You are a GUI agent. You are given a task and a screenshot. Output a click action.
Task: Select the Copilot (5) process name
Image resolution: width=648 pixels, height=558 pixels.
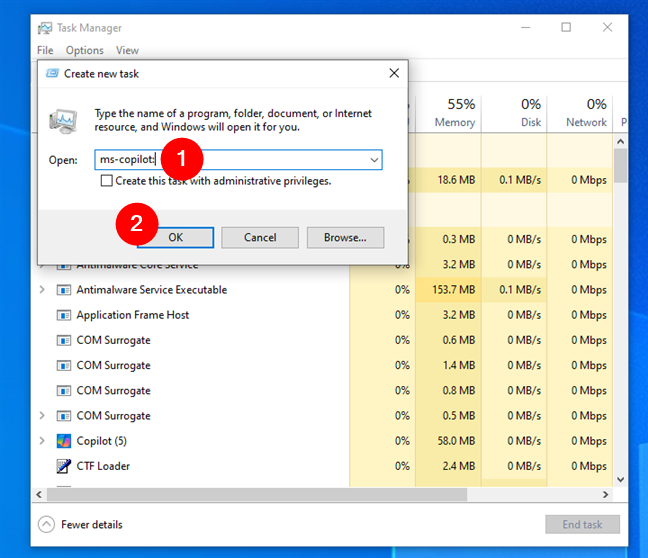click(x=102, y=441)
